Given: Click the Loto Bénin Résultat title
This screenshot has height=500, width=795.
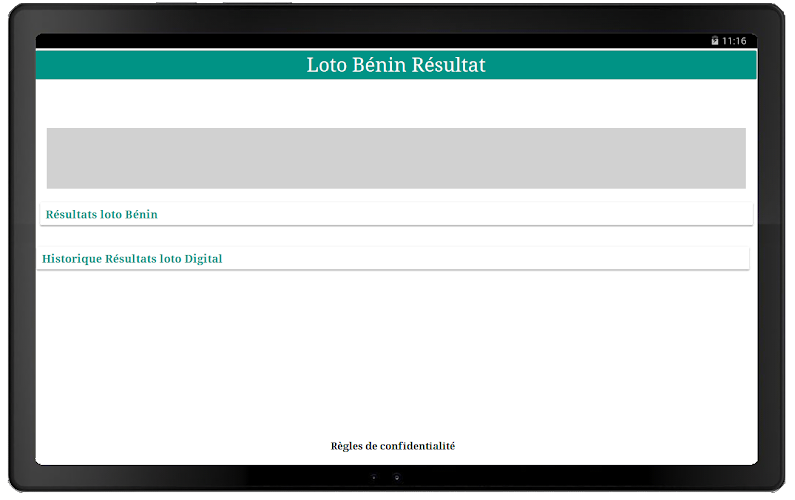Looking at the screenshot, I should (x=396, y=65).
